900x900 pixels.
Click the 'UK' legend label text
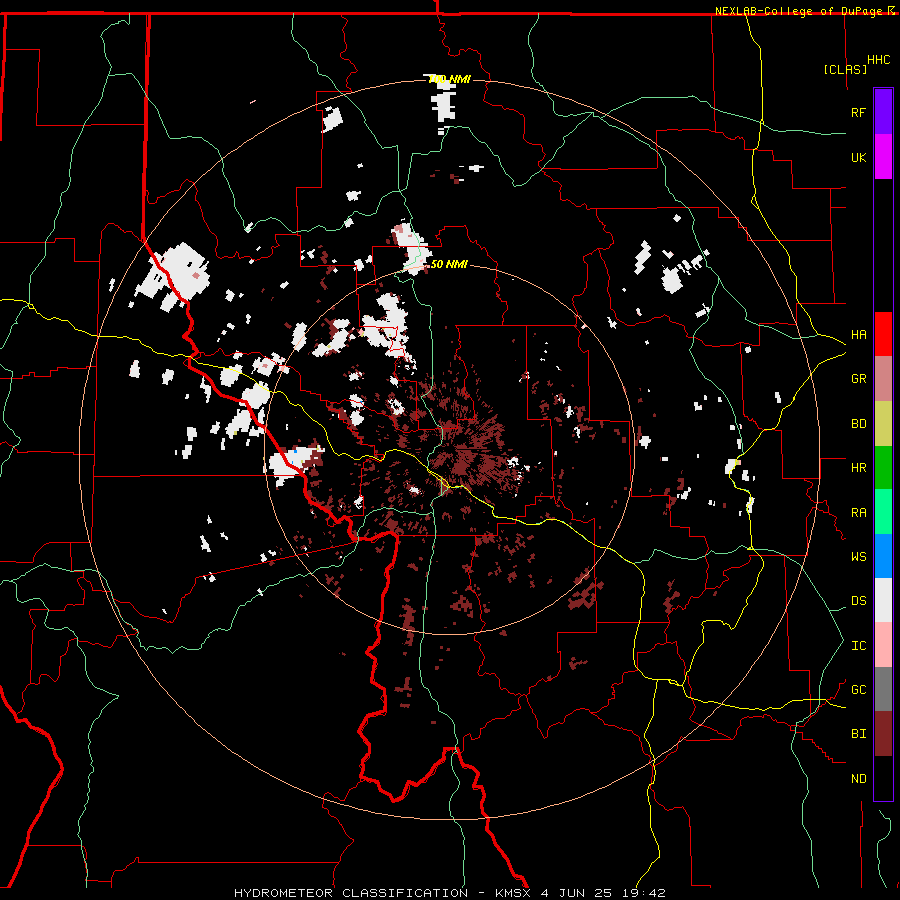click(858, 157)
